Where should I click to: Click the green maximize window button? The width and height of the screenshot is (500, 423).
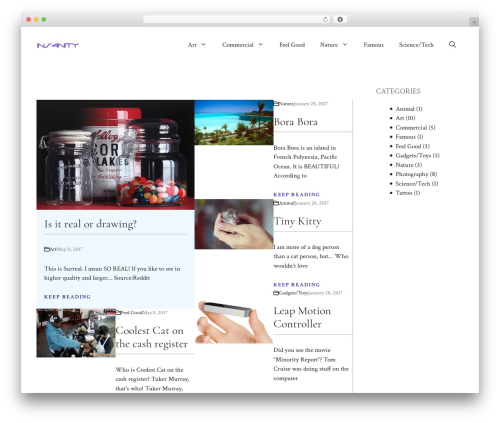(44, 19)
